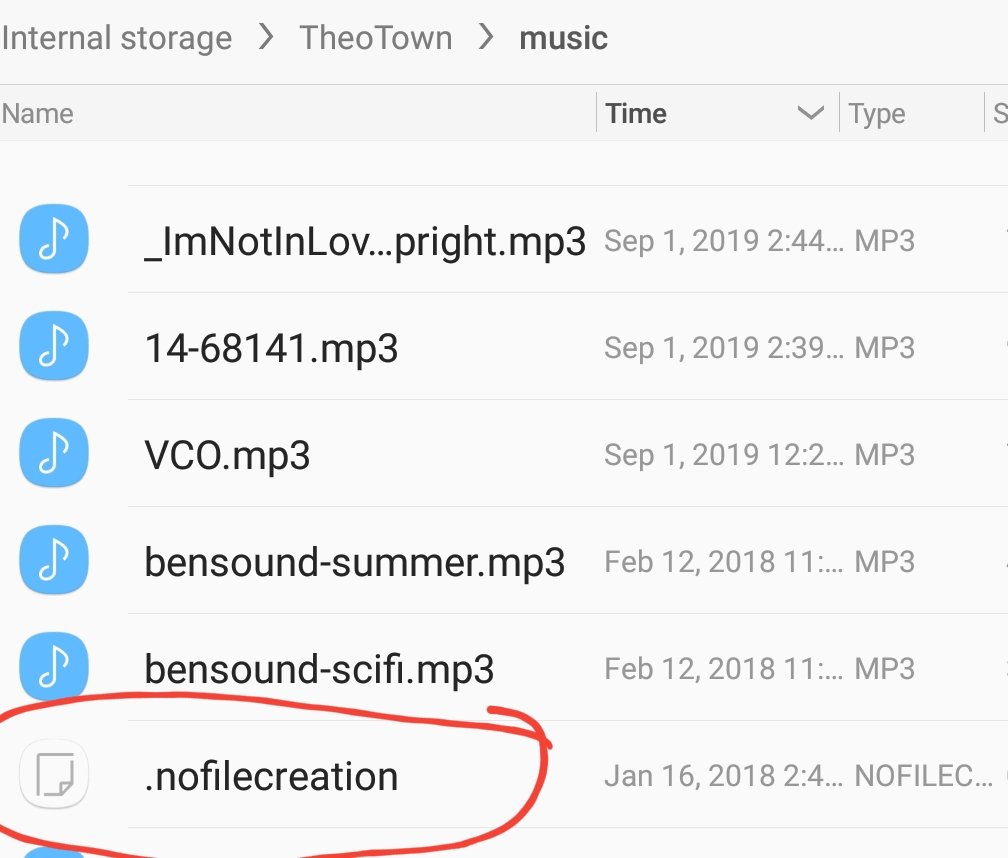Play VCO.mp3 from the list

coord(227,456)
